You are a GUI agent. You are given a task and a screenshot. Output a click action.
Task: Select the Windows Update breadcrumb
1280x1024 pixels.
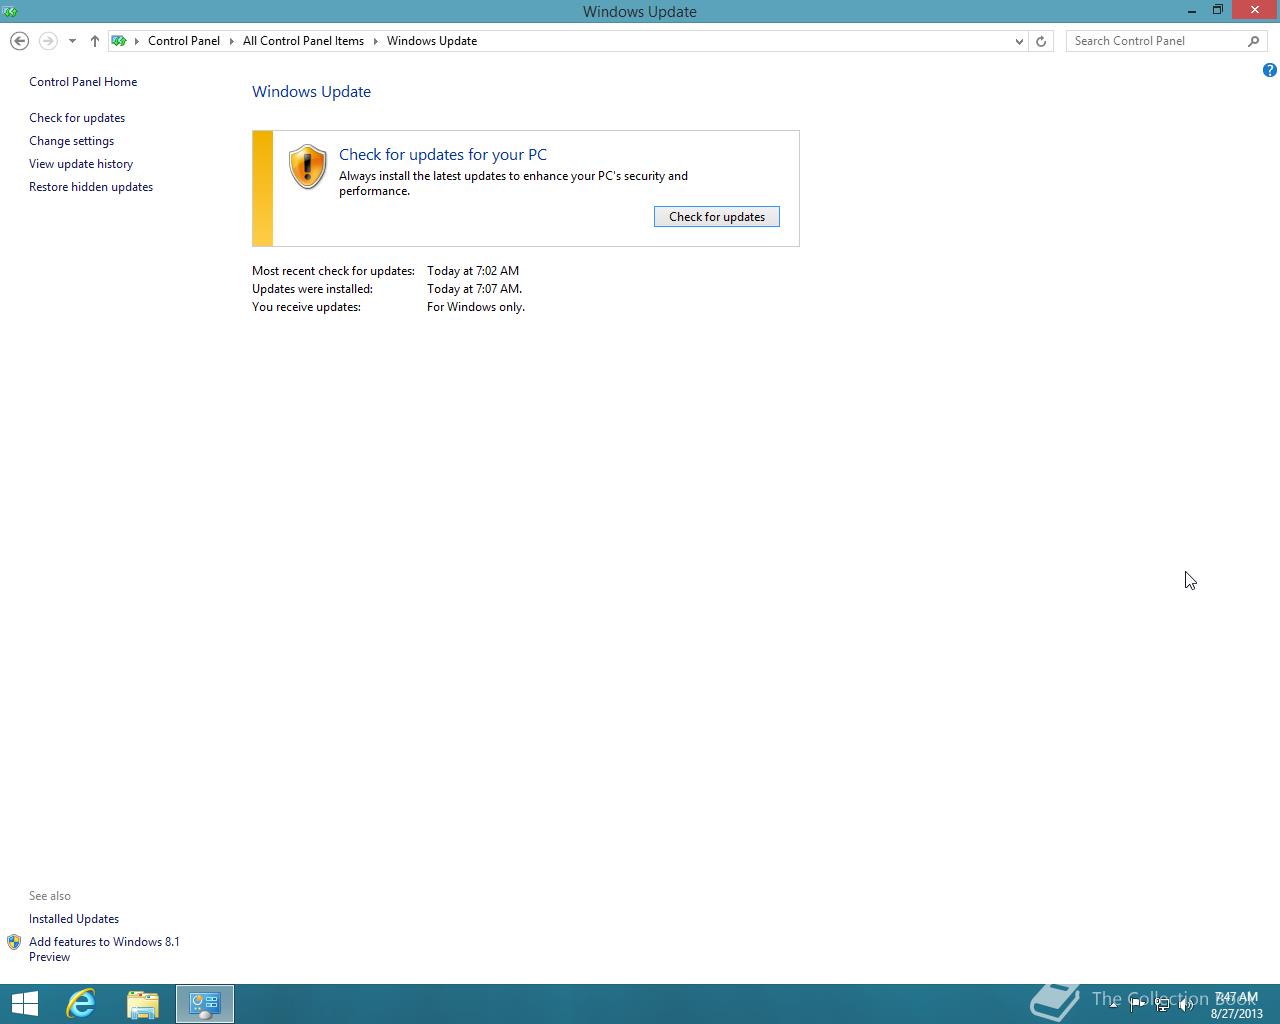432,41
